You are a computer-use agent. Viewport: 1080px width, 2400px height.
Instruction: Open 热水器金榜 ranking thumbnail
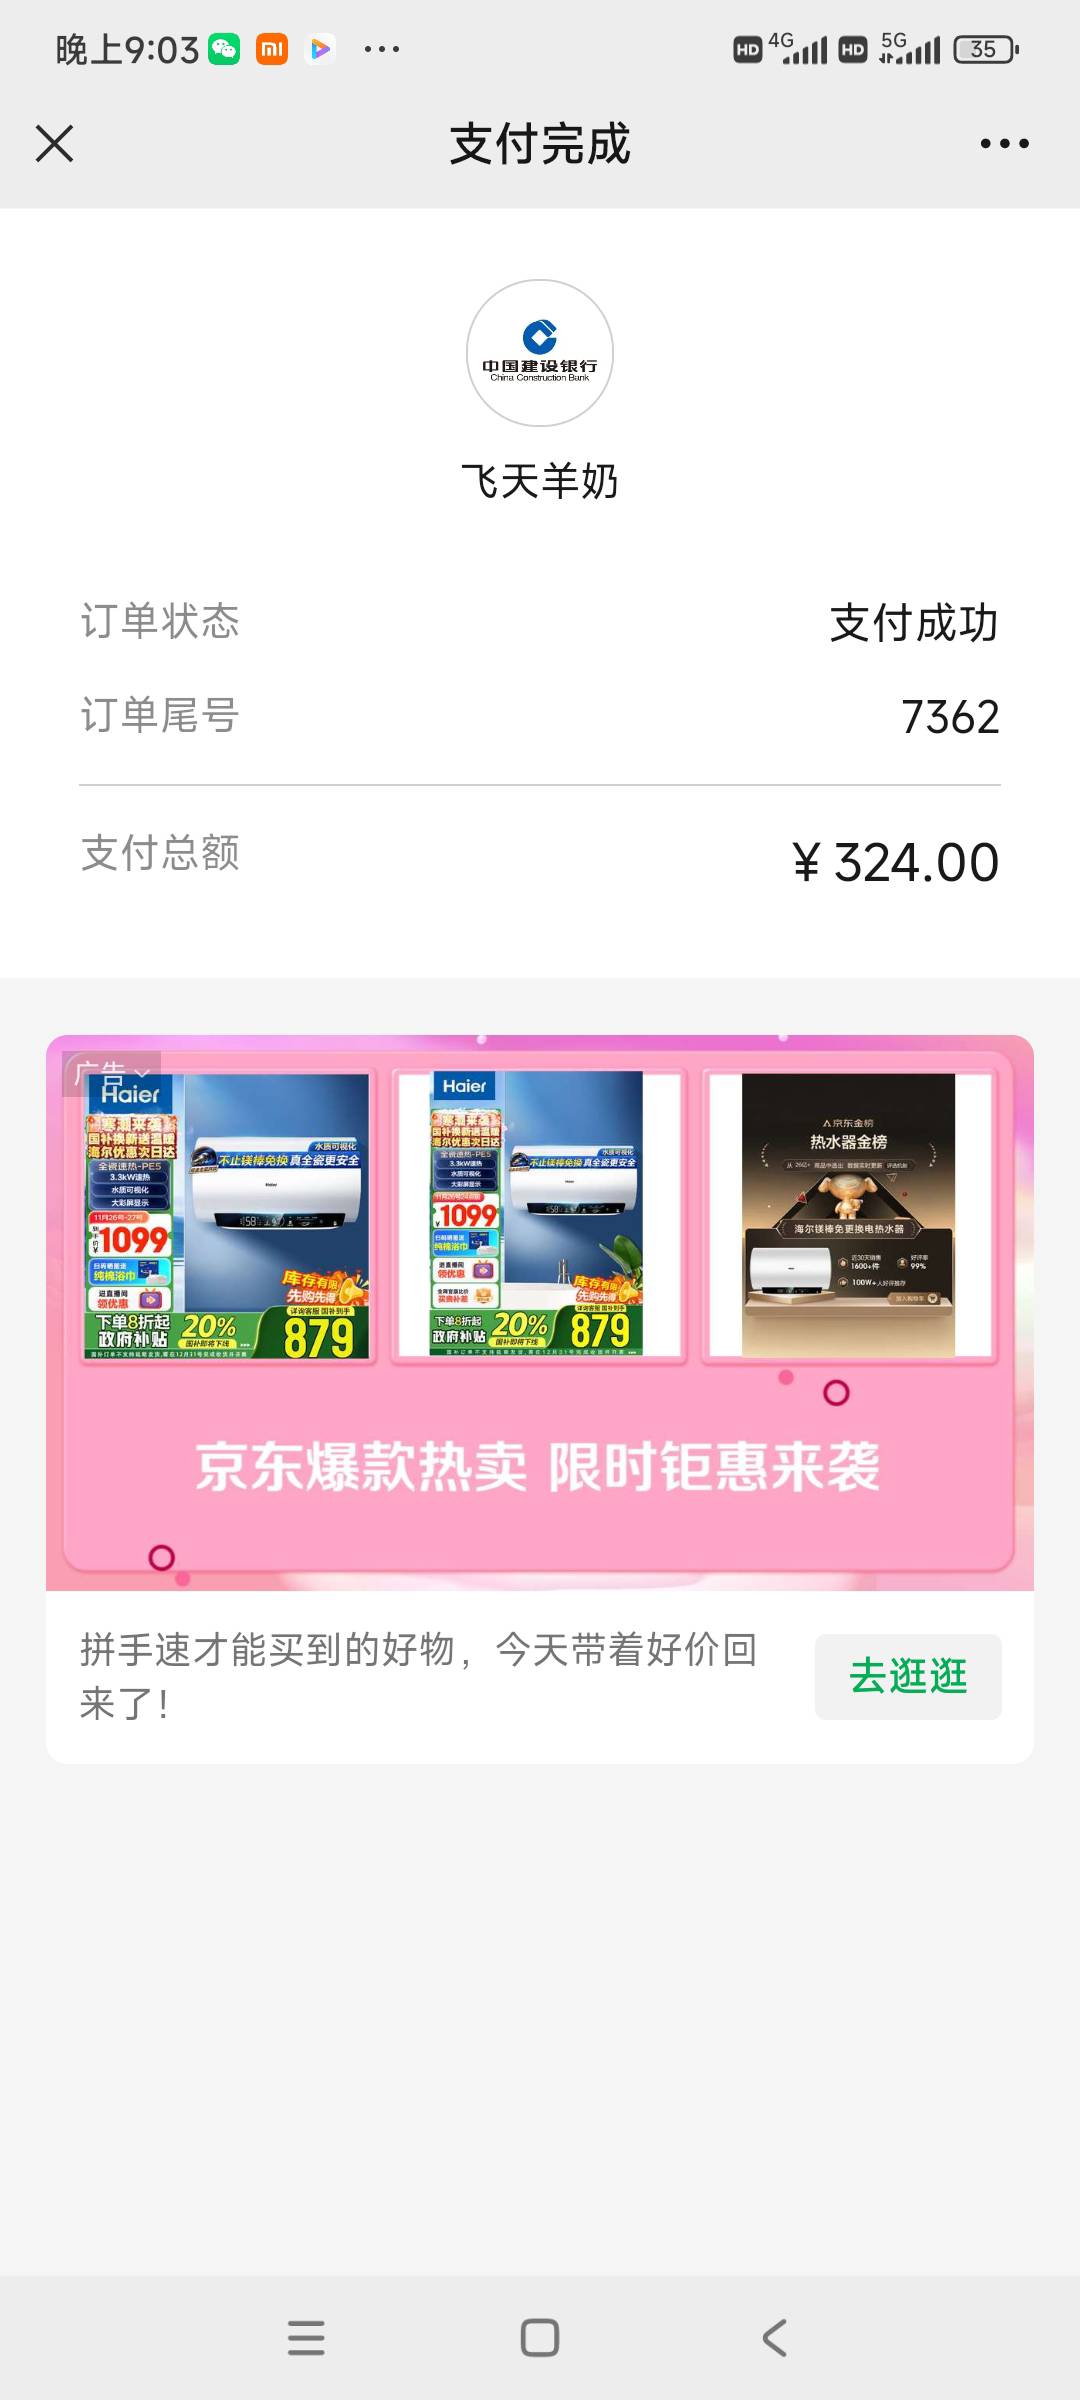[849, 1215]
